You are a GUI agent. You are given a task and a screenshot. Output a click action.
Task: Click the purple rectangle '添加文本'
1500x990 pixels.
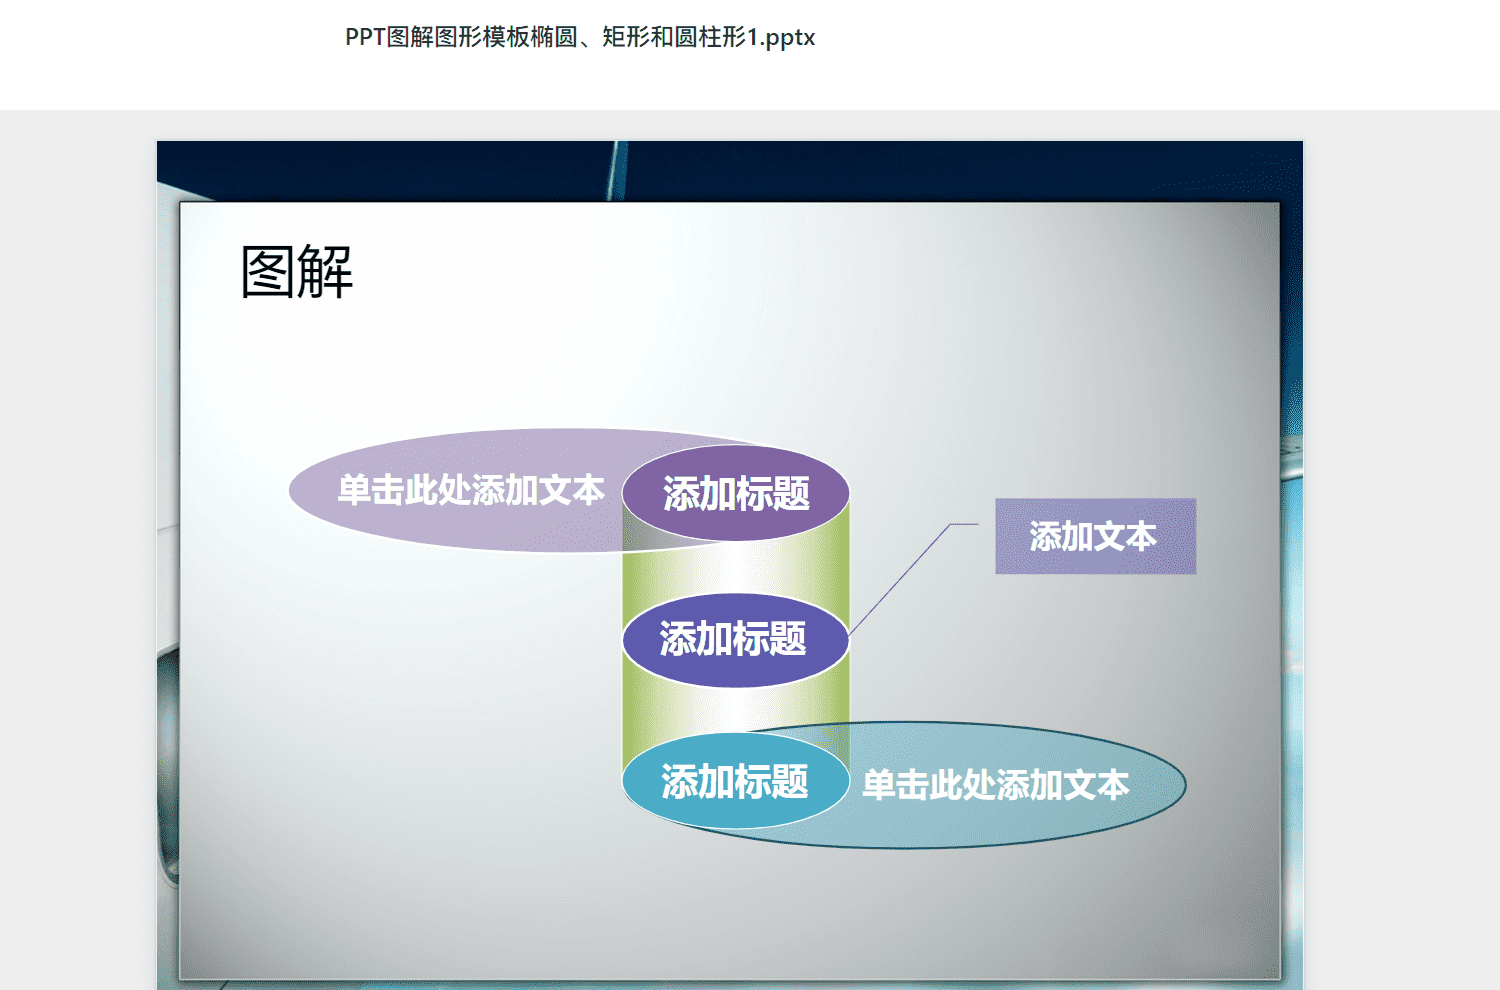[1095, 536]
